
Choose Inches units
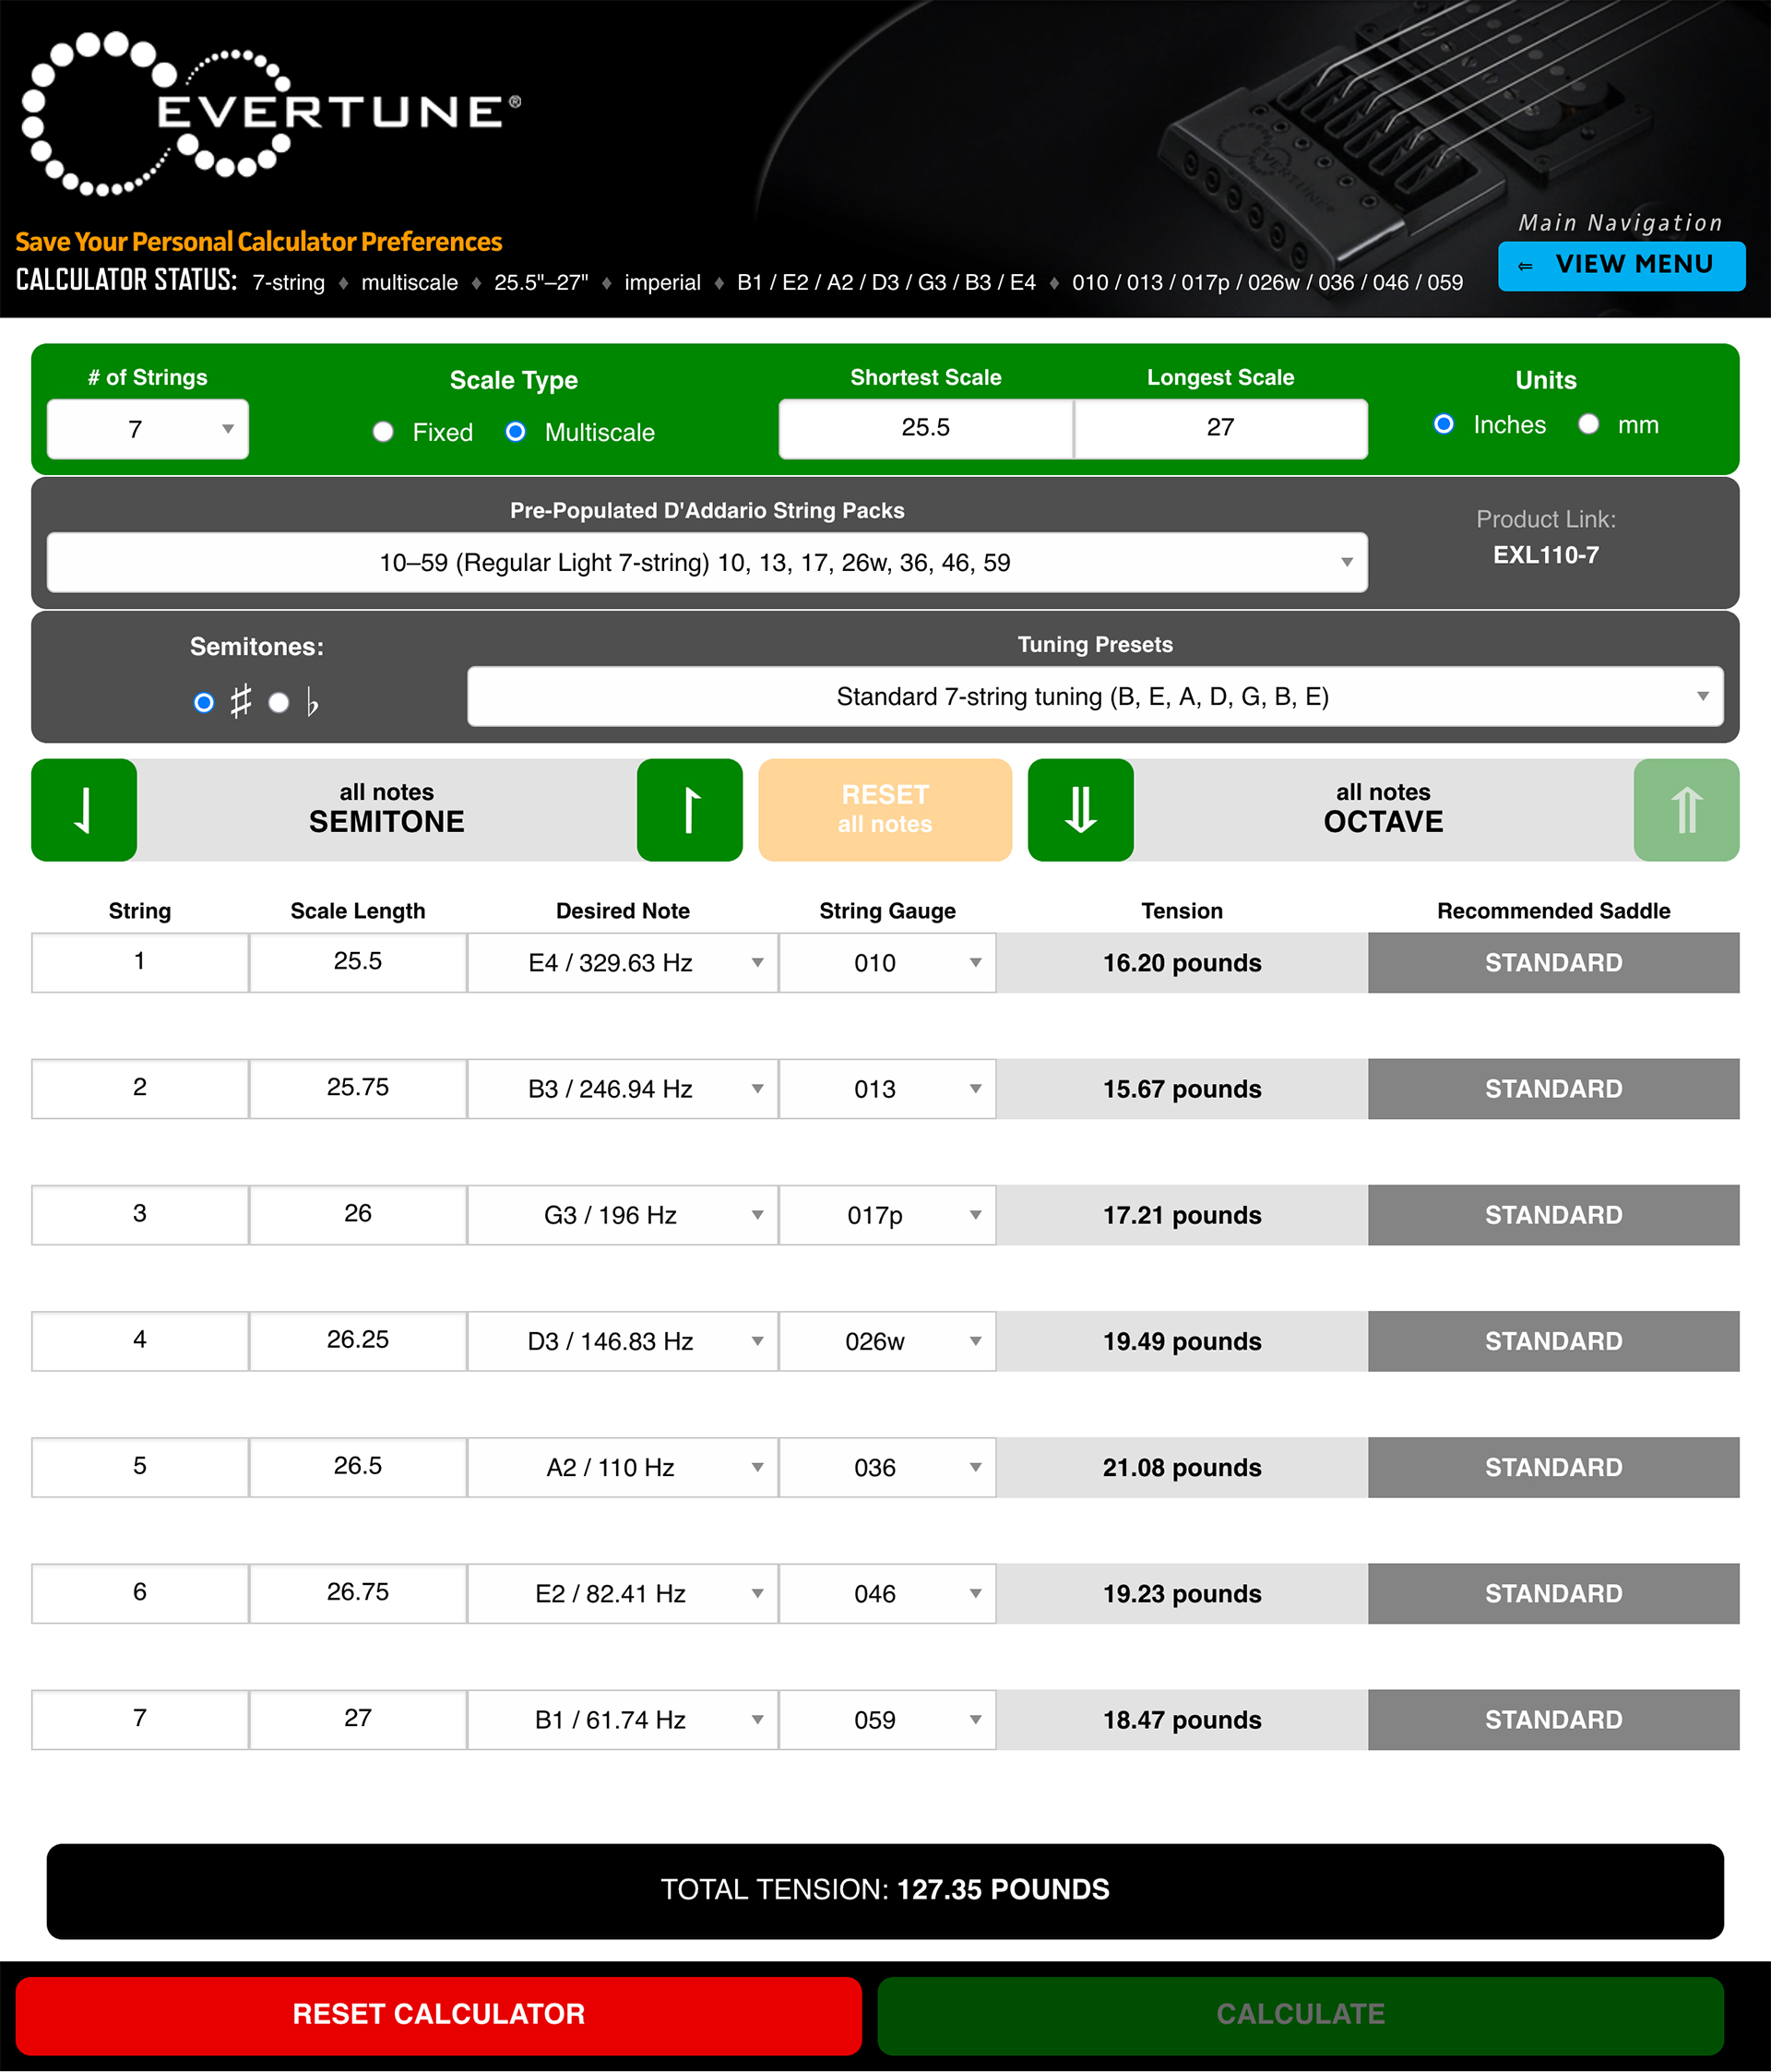tap(1443, 424)
